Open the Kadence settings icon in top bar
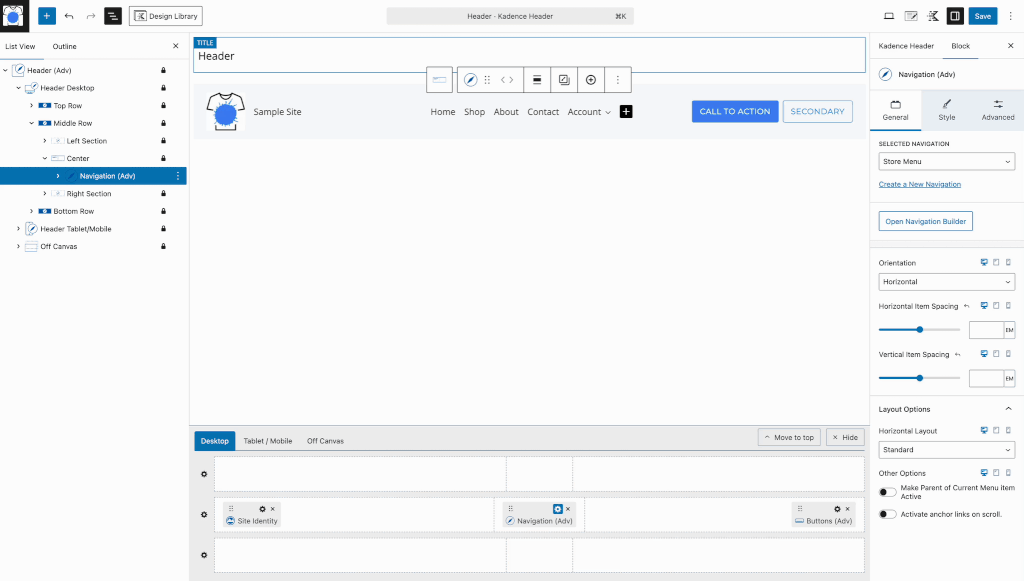 click(x=933, y=16)
